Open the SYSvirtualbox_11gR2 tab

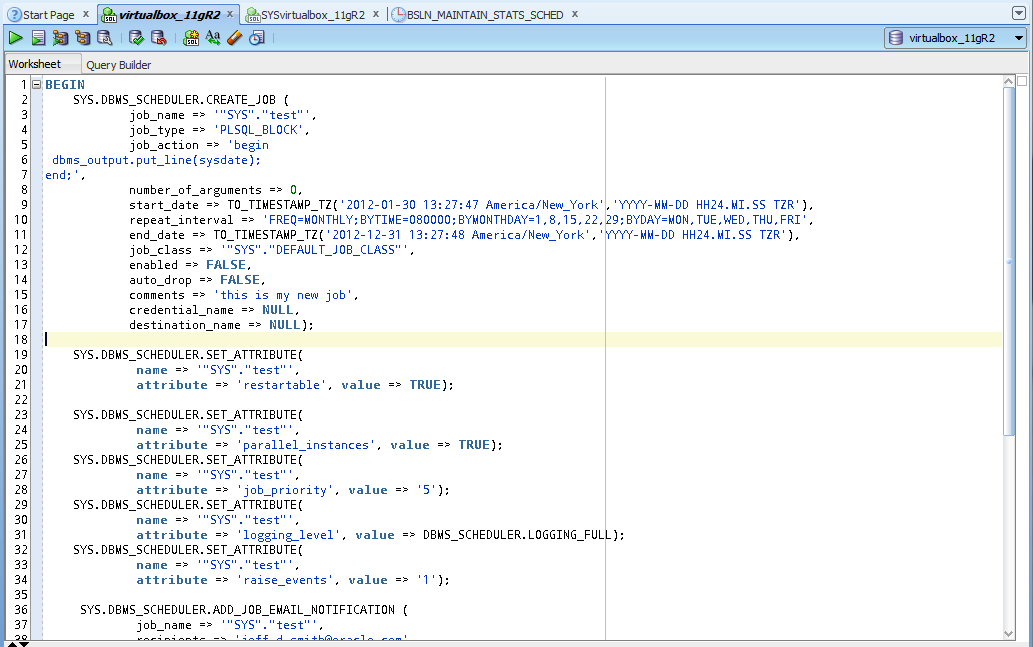click(x=312, y=14)
